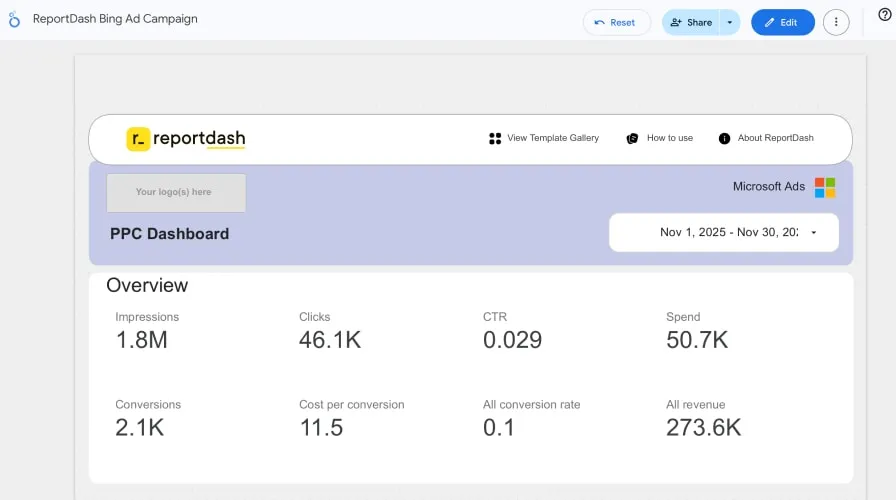Click the reportdash logo

tap(186, 139)
